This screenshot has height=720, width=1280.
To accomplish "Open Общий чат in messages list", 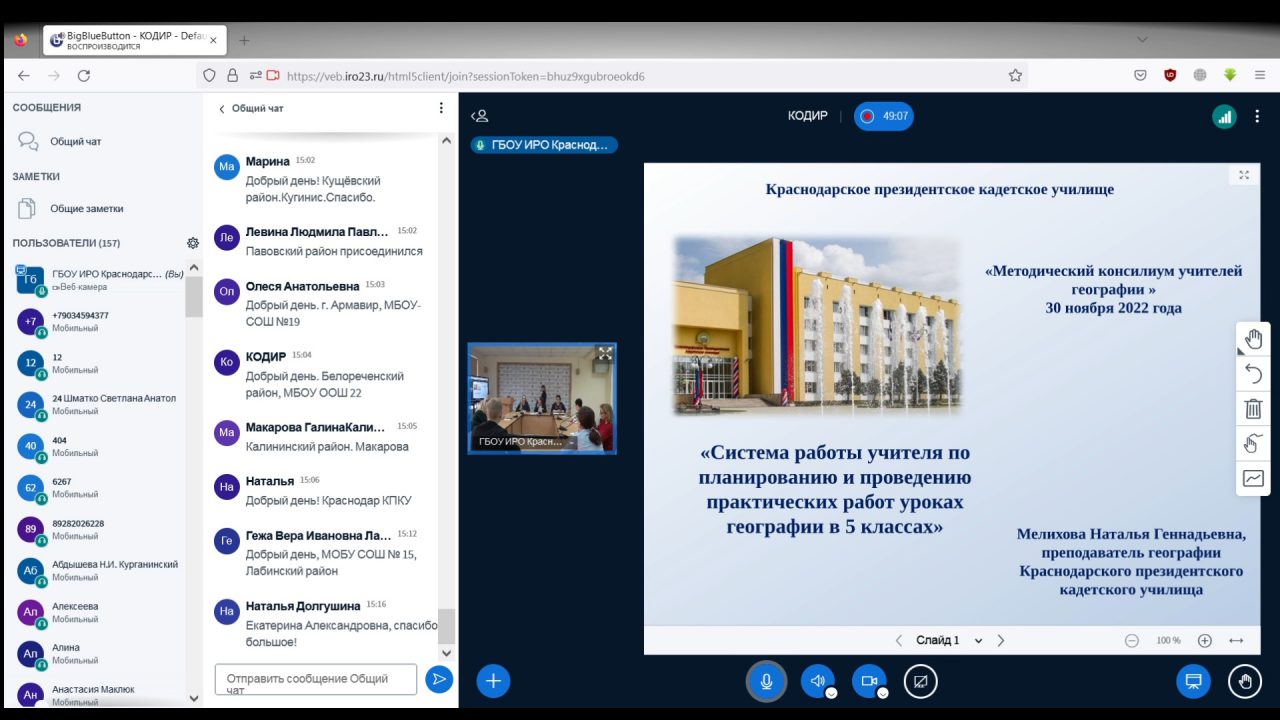I will [x=75, y=141].
